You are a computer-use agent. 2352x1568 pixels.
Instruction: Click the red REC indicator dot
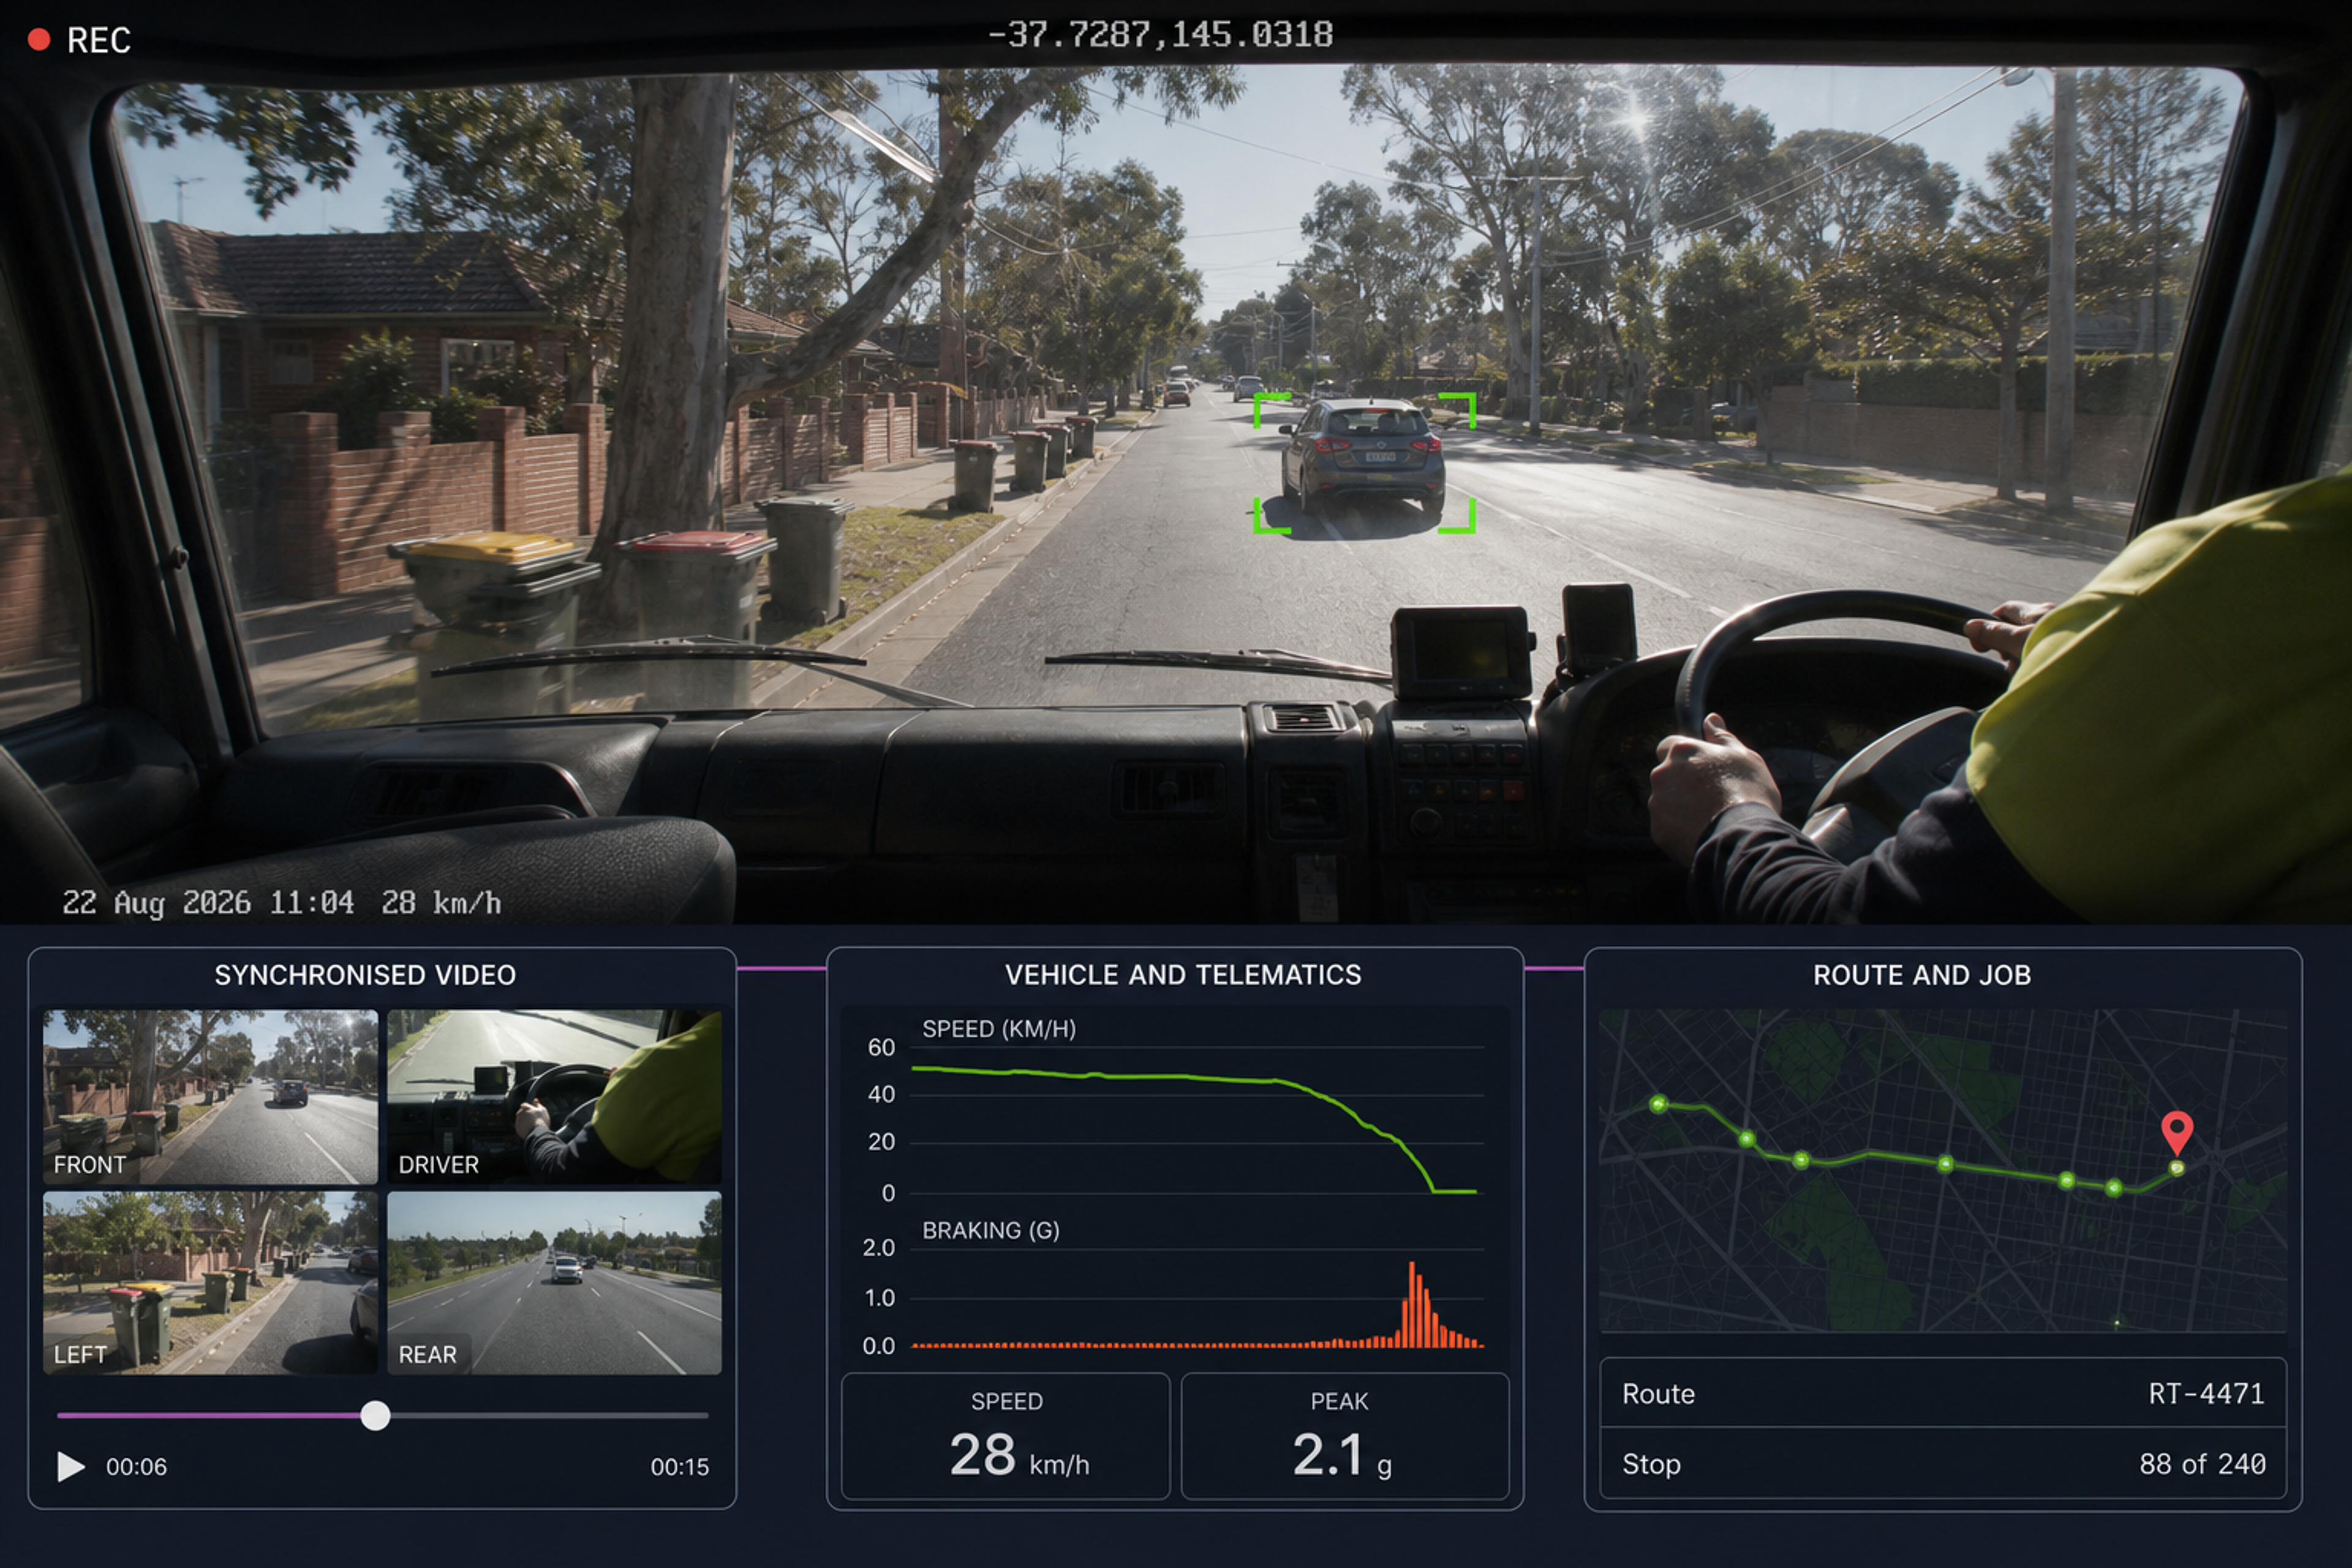tap(39, 40)
